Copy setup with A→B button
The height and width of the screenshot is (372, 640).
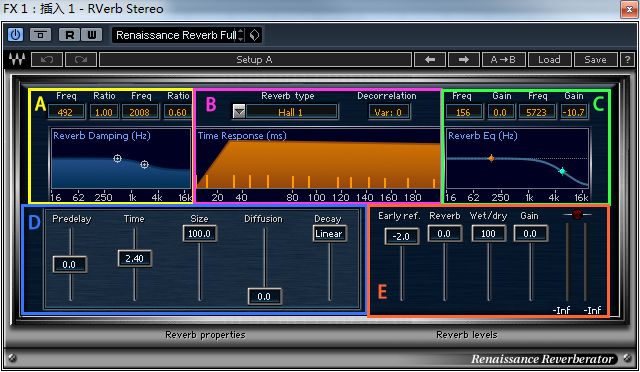(503, 60)
